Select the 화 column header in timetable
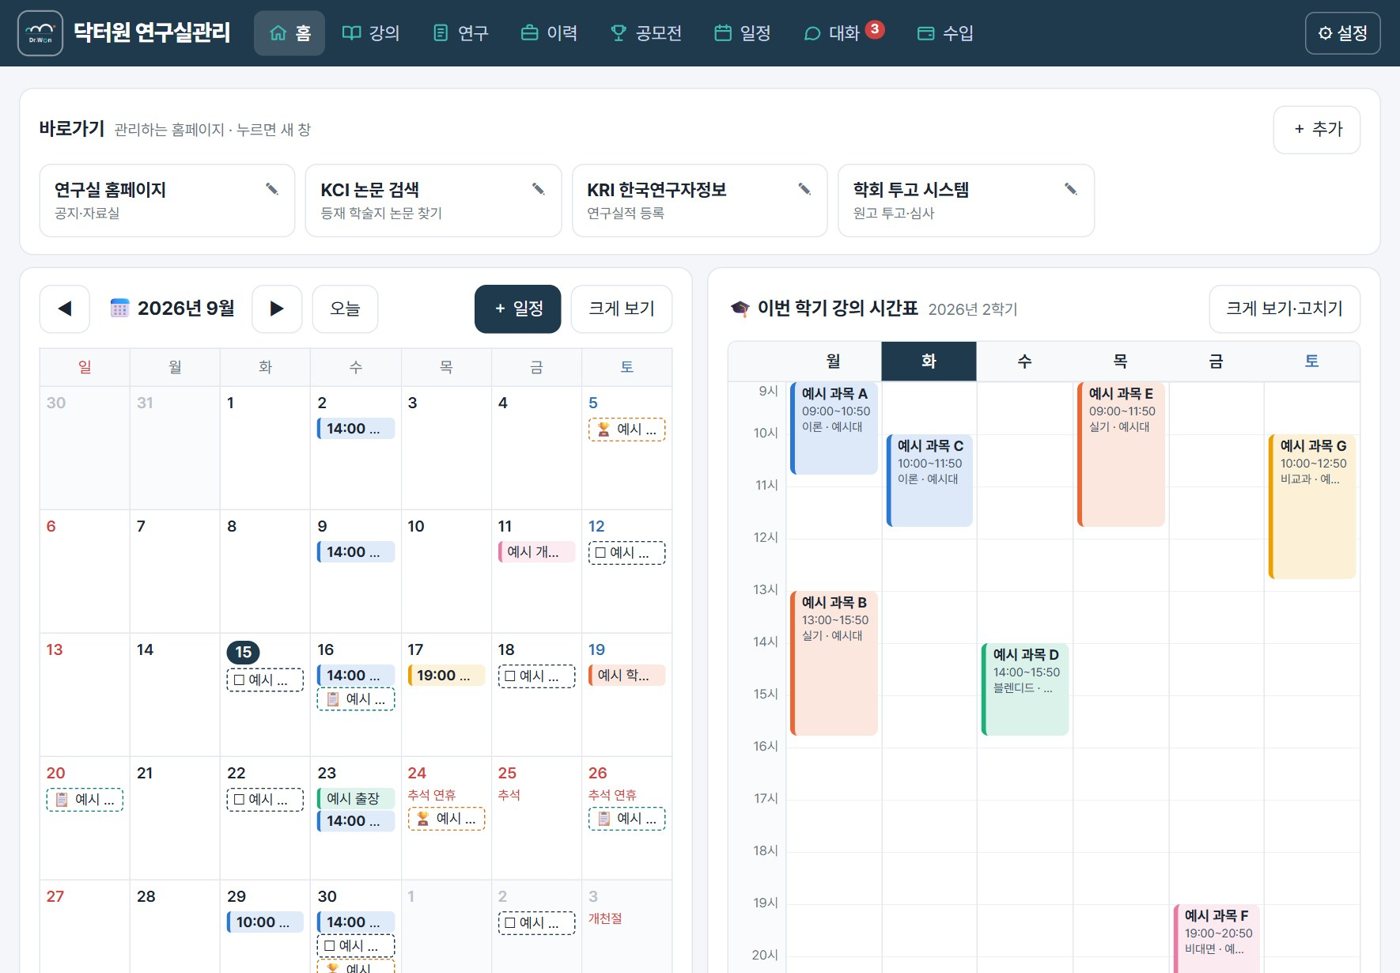Image resolution: width=1400 pixels, height=973 pixels. (x=929, y=361)
